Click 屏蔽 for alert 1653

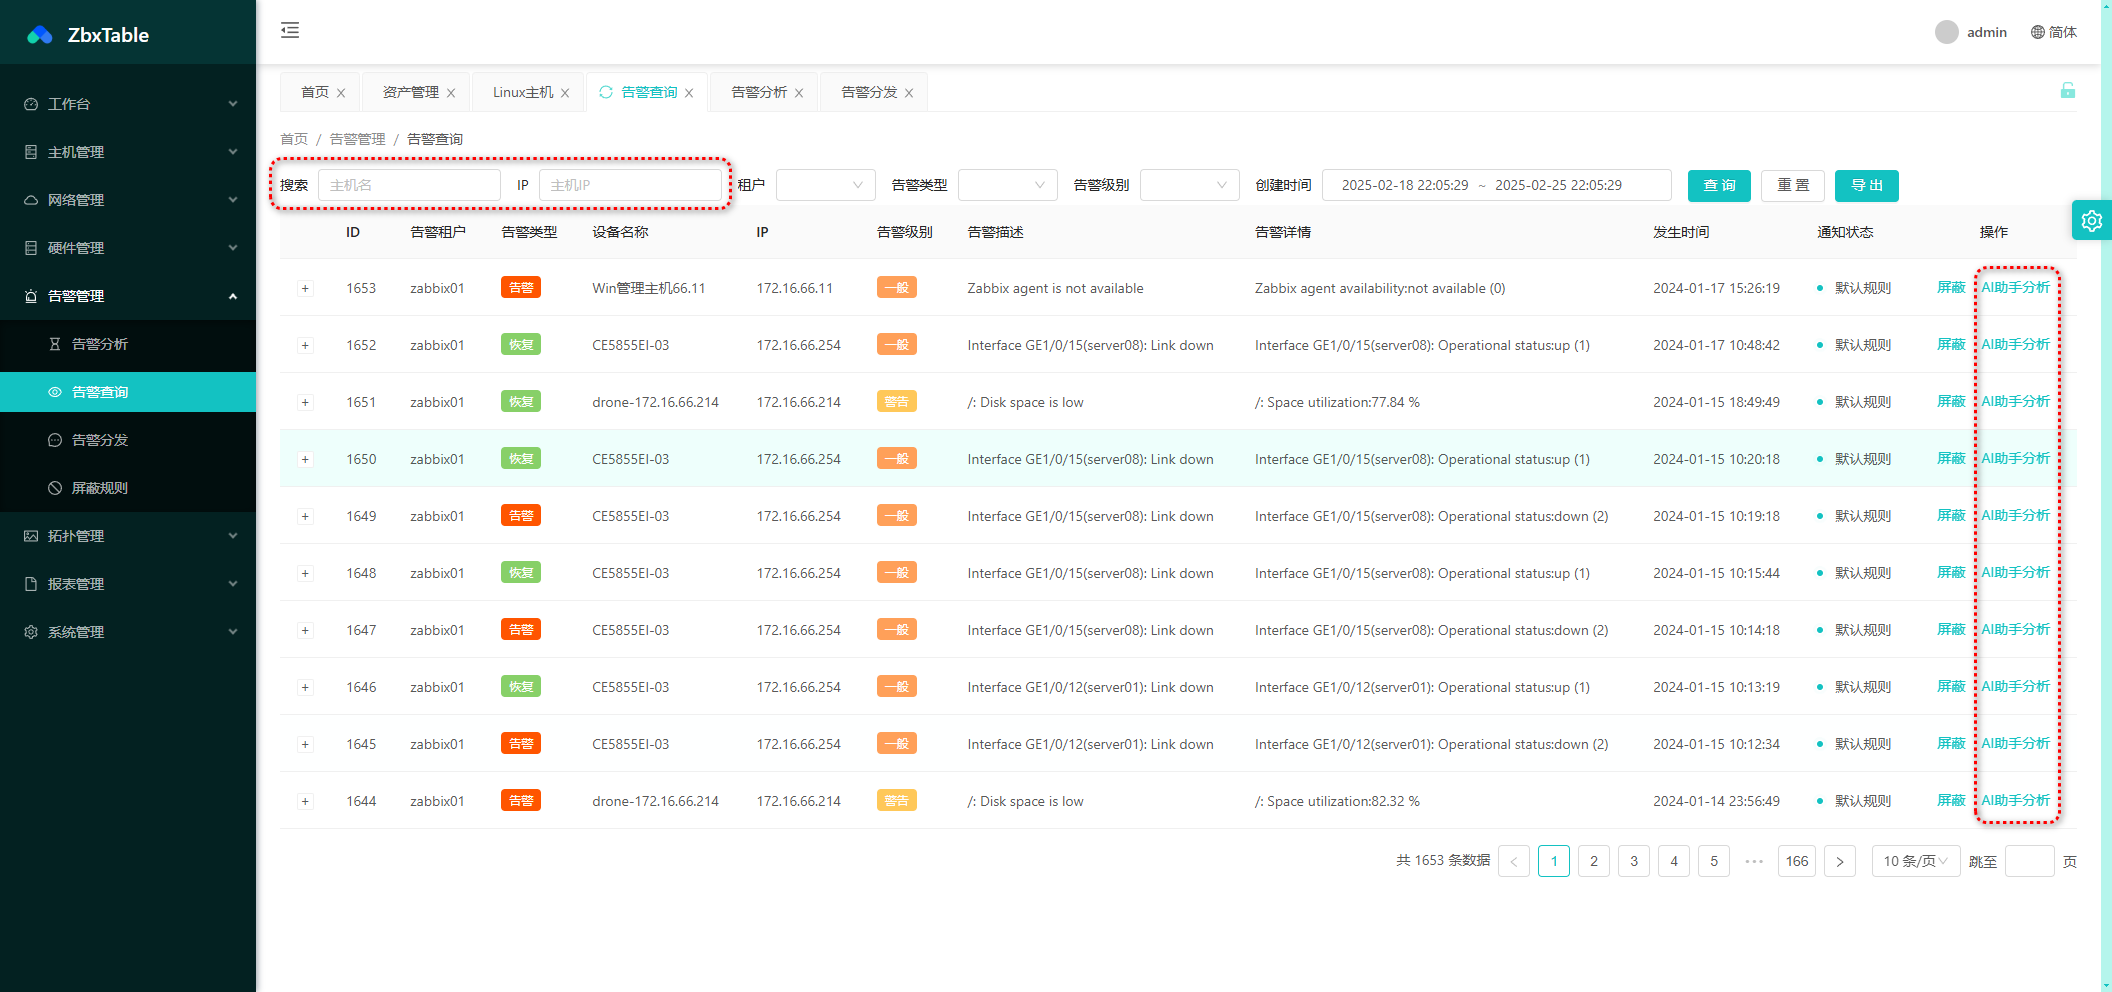(1951, 288)
